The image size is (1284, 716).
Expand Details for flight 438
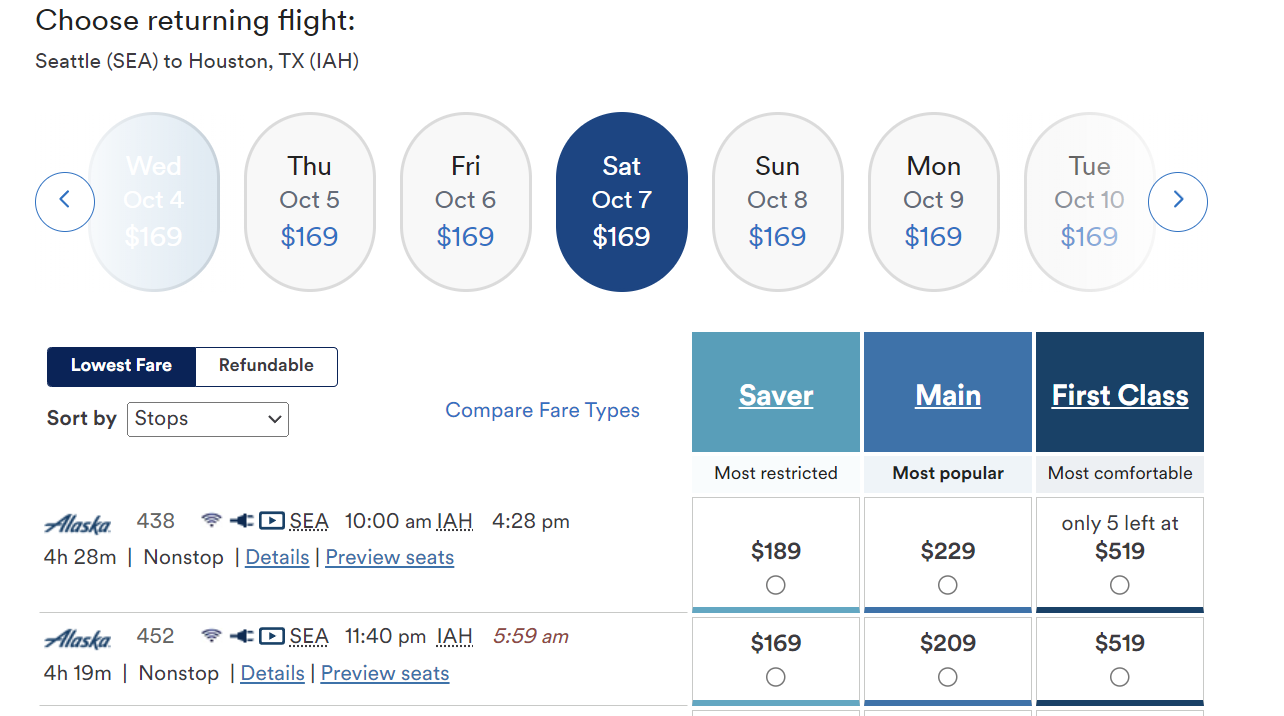tap(277, 558)
